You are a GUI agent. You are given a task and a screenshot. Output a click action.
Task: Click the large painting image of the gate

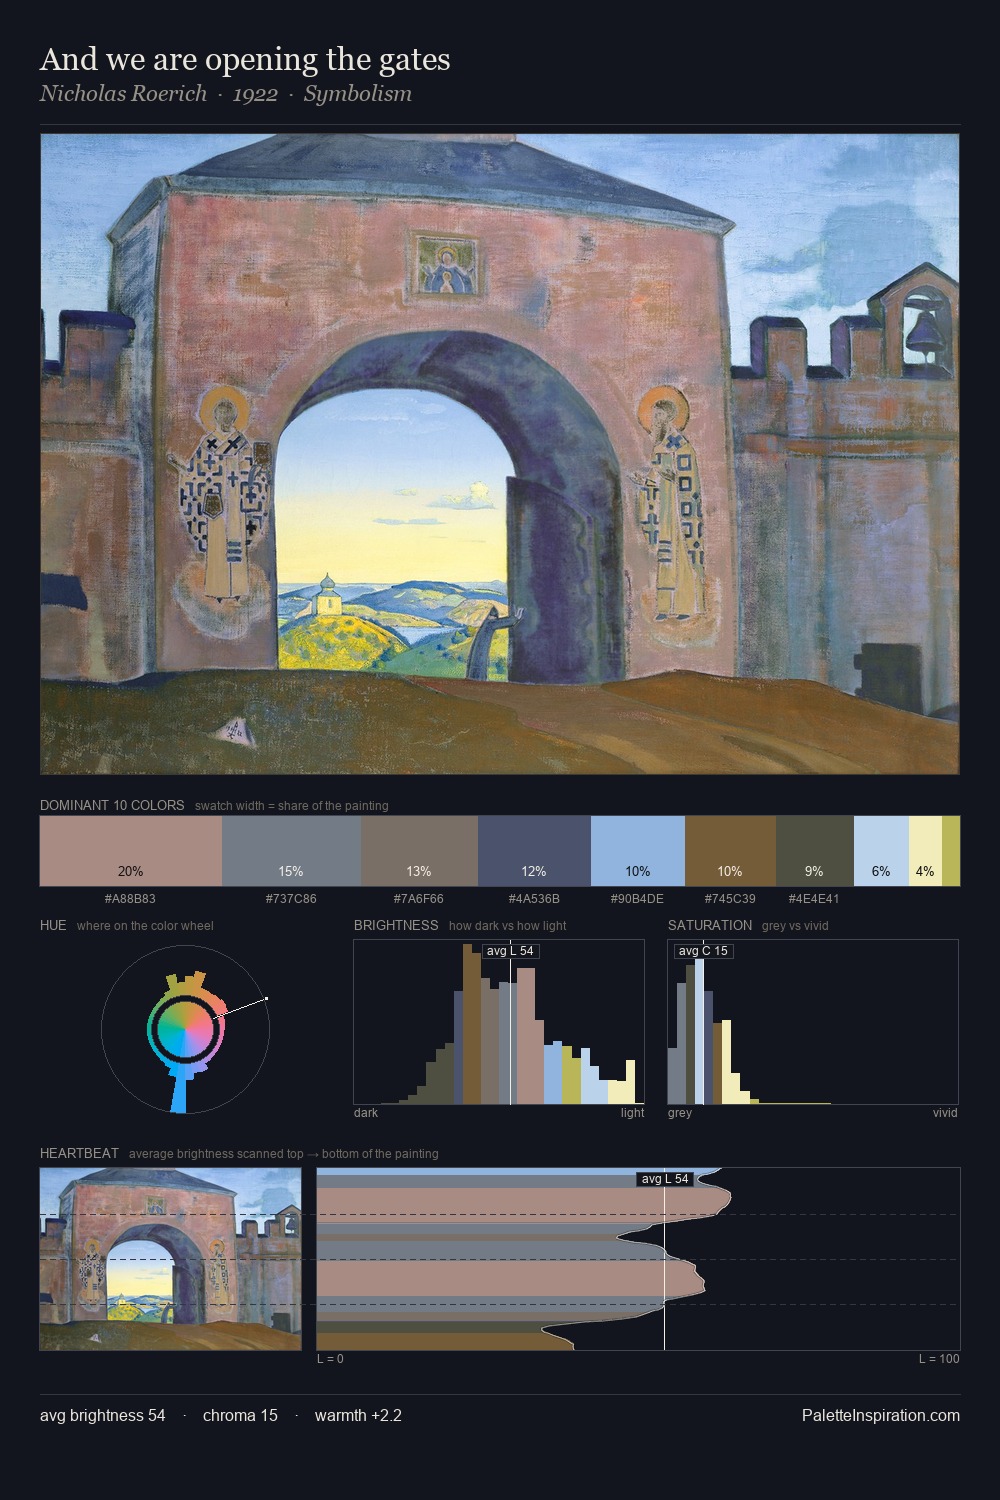click(x=500, y=454)
